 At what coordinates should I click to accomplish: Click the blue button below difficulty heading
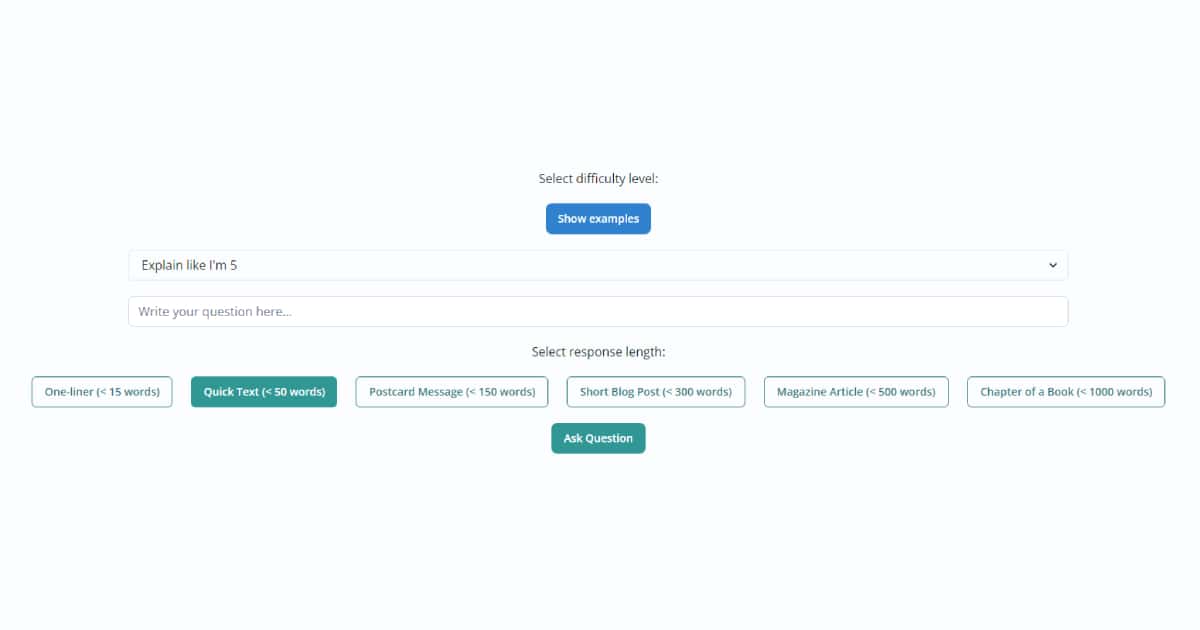598,219
